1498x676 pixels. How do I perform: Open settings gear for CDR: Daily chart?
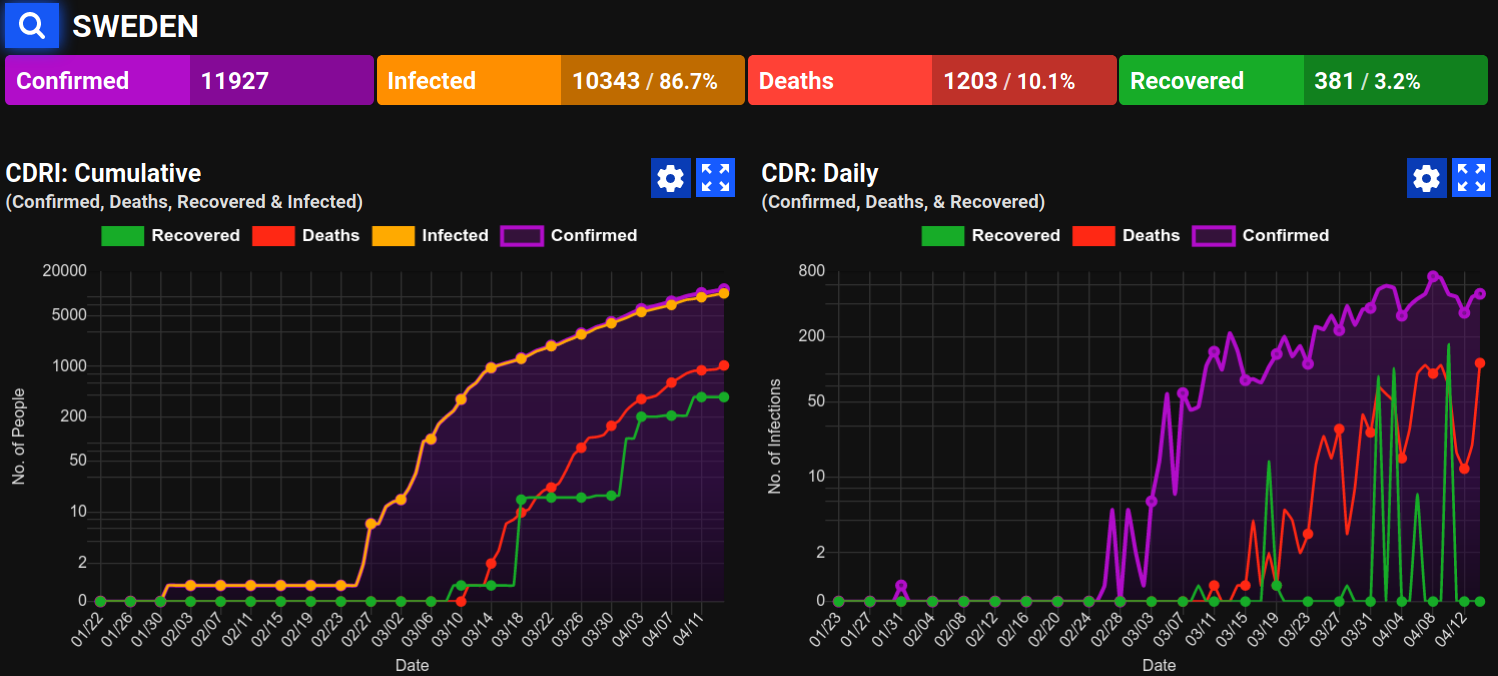pyautogui.click(x=1426, y=178)
